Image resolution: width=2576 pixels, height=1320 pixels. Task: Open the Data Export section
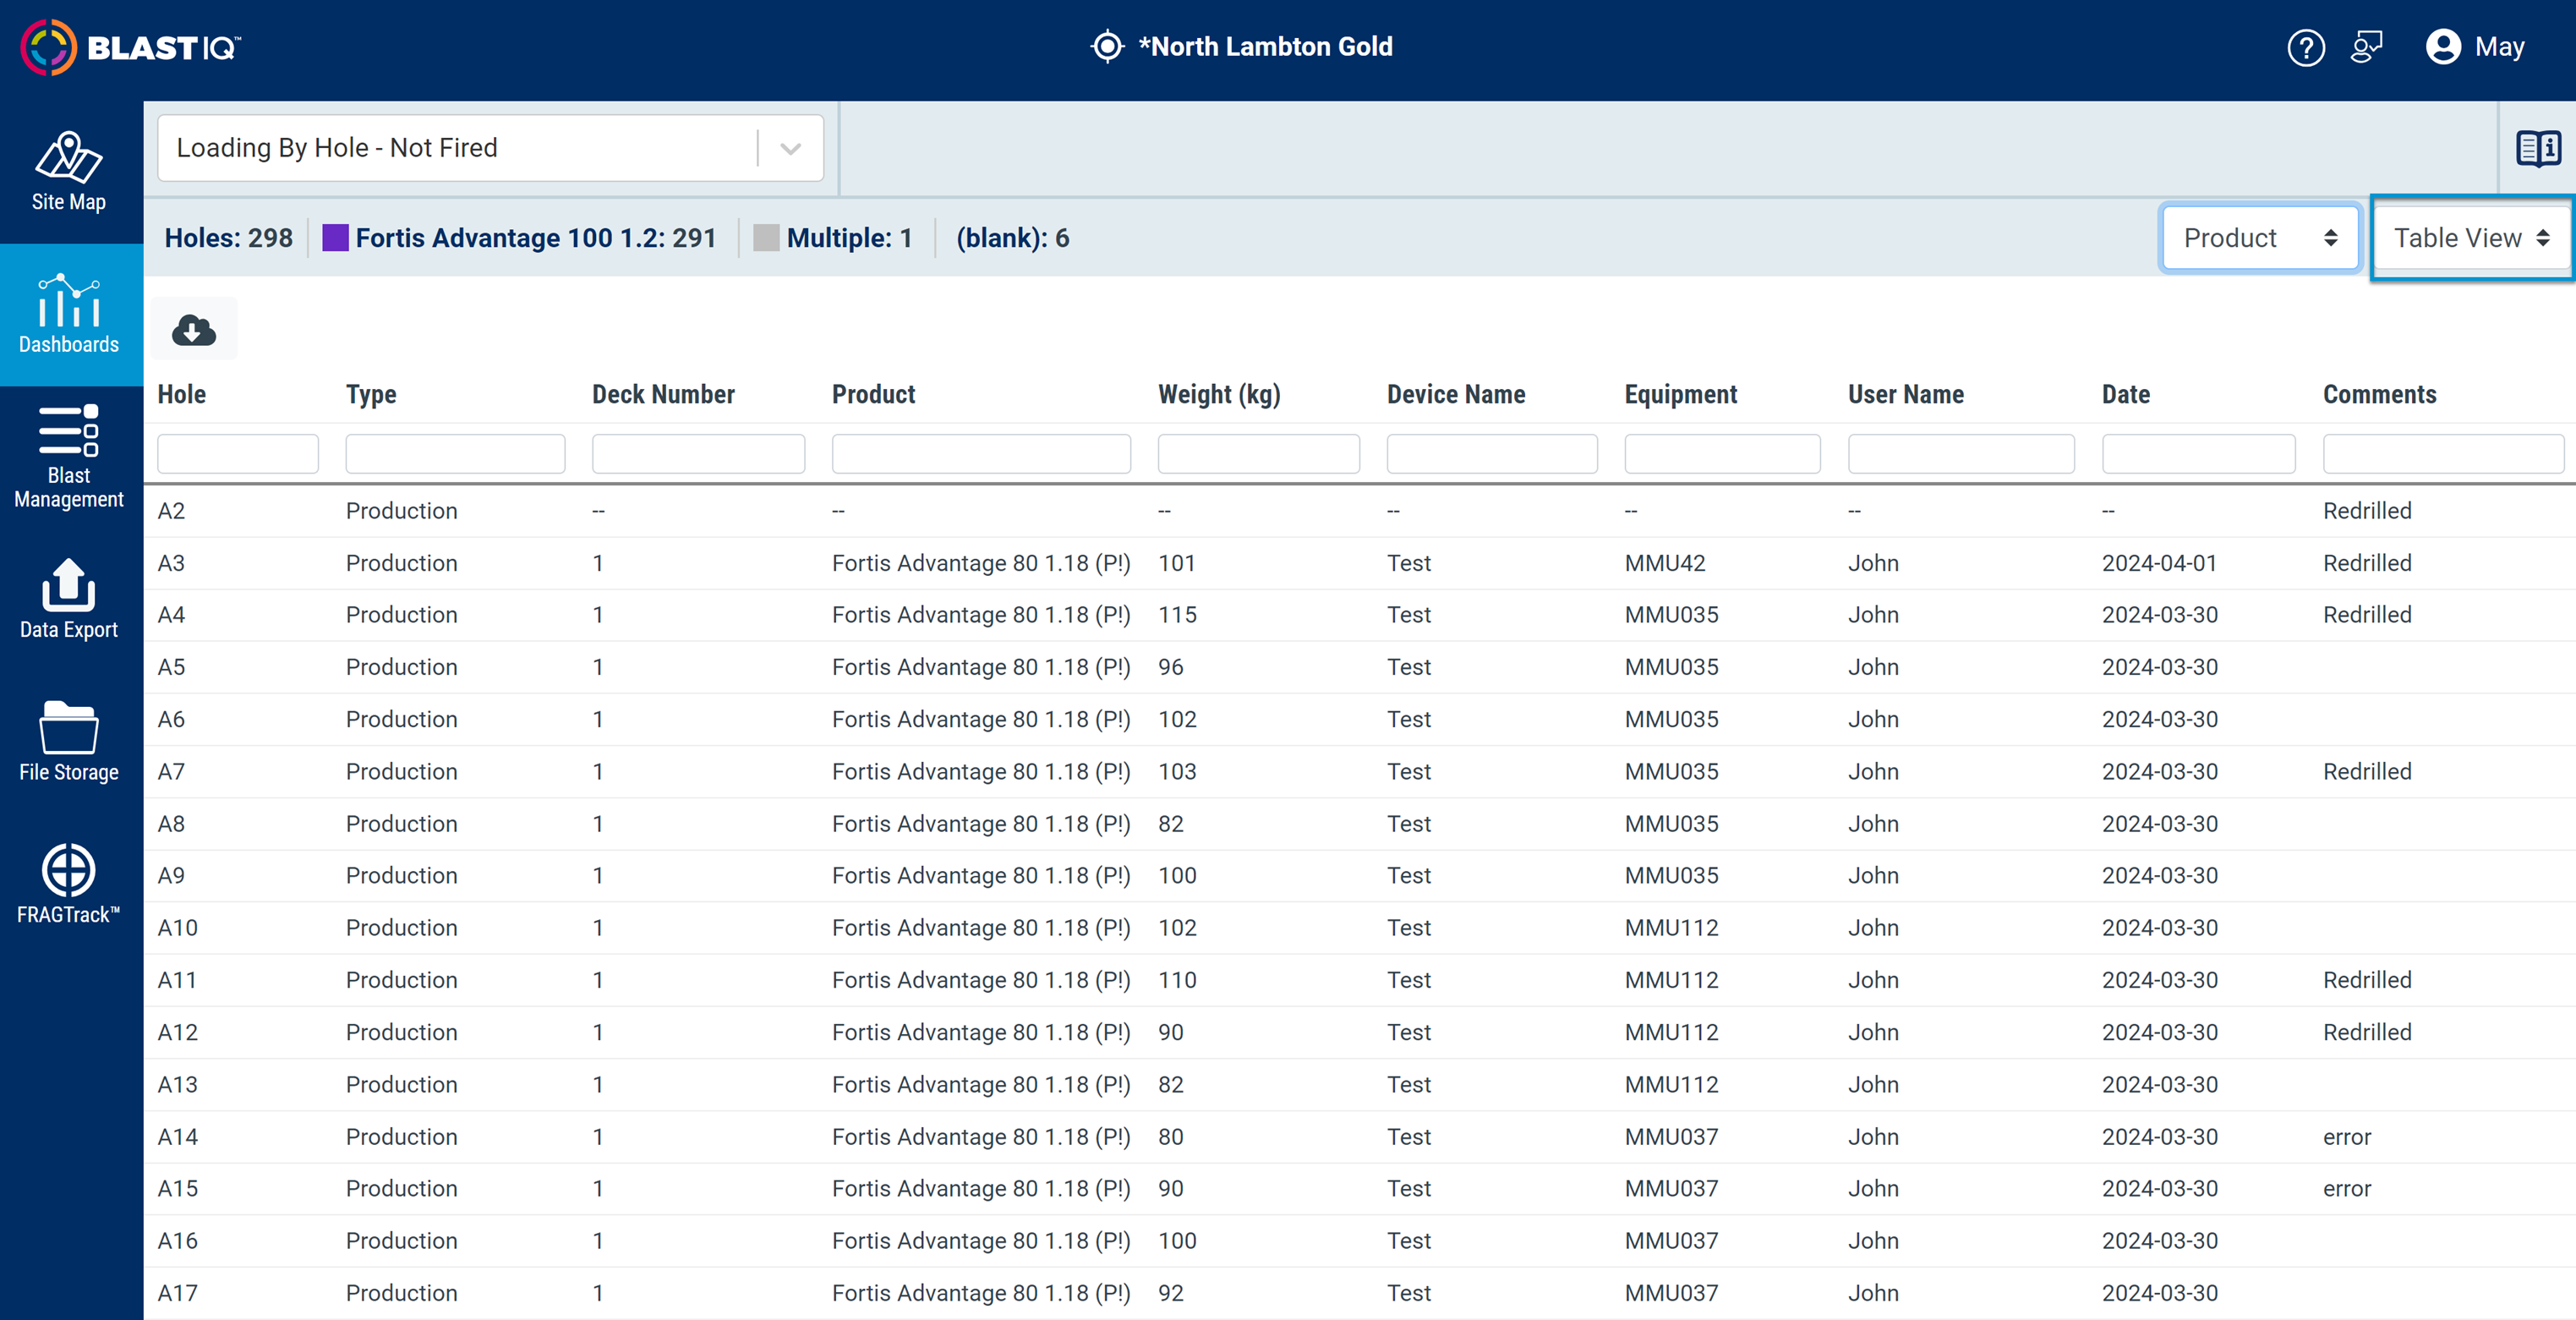click(x=68, y=599)
